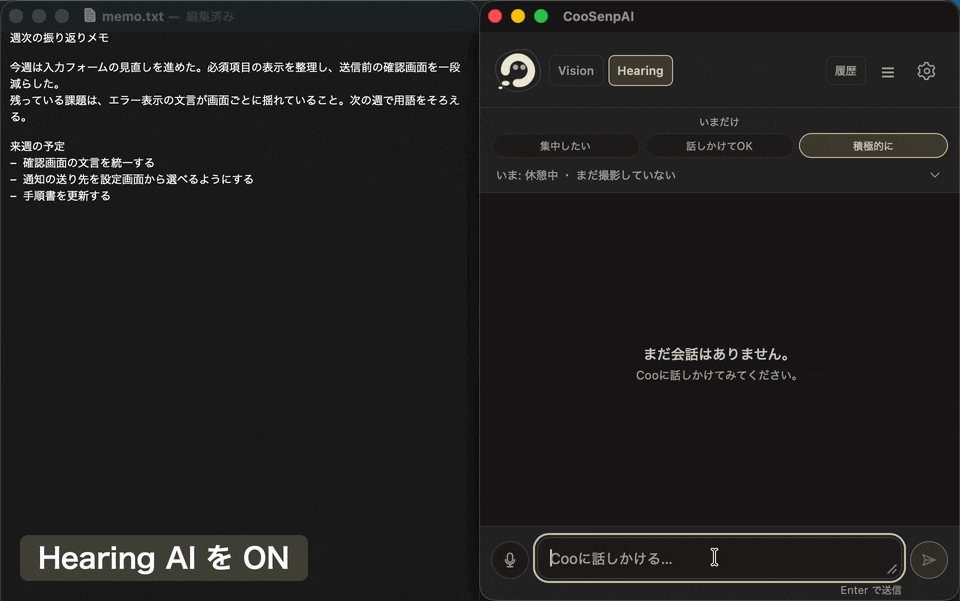Click the 今週は入力フォームの見直し paragraph in memo
This screenshot has width=960, height=601.
[235, 75]
